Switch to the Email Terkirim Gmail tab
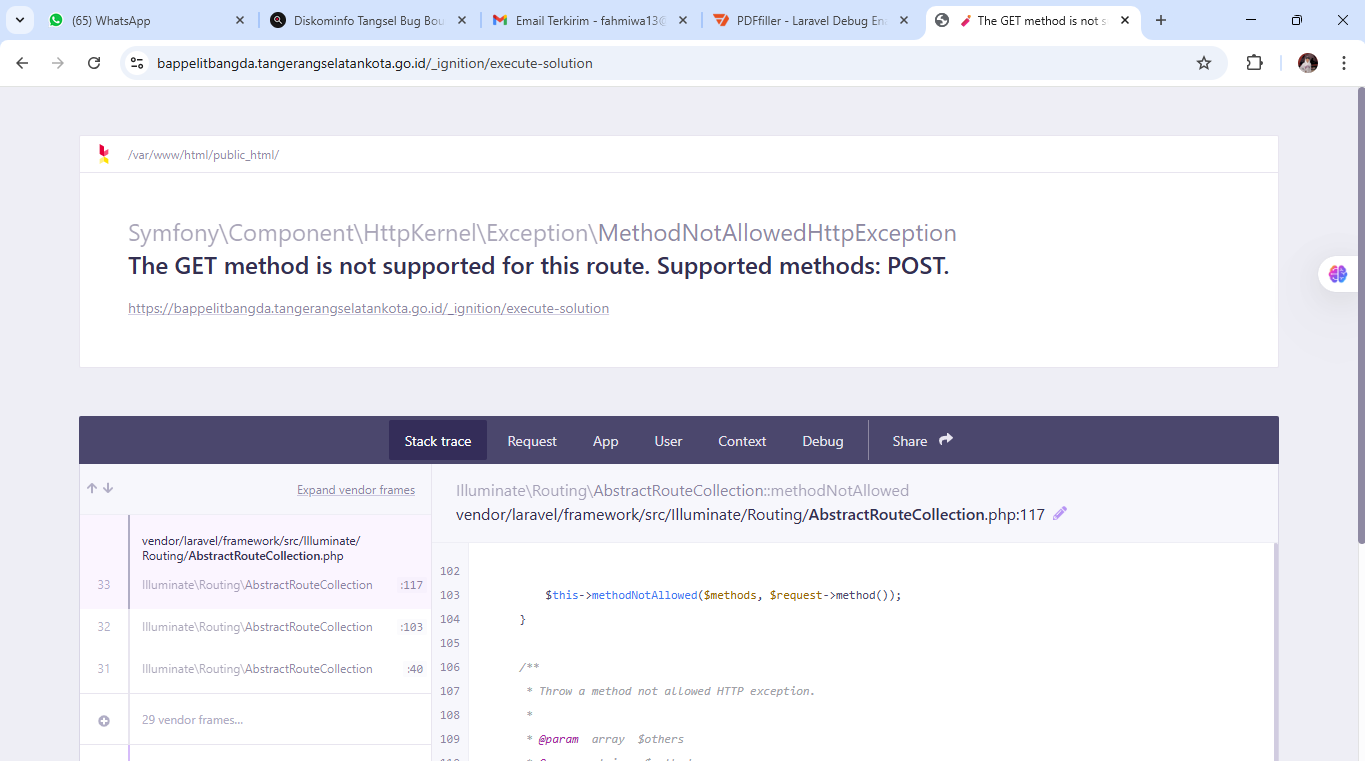Image resolution: width=1365 pixels, height=761 pixels. (x=589, y=20)
